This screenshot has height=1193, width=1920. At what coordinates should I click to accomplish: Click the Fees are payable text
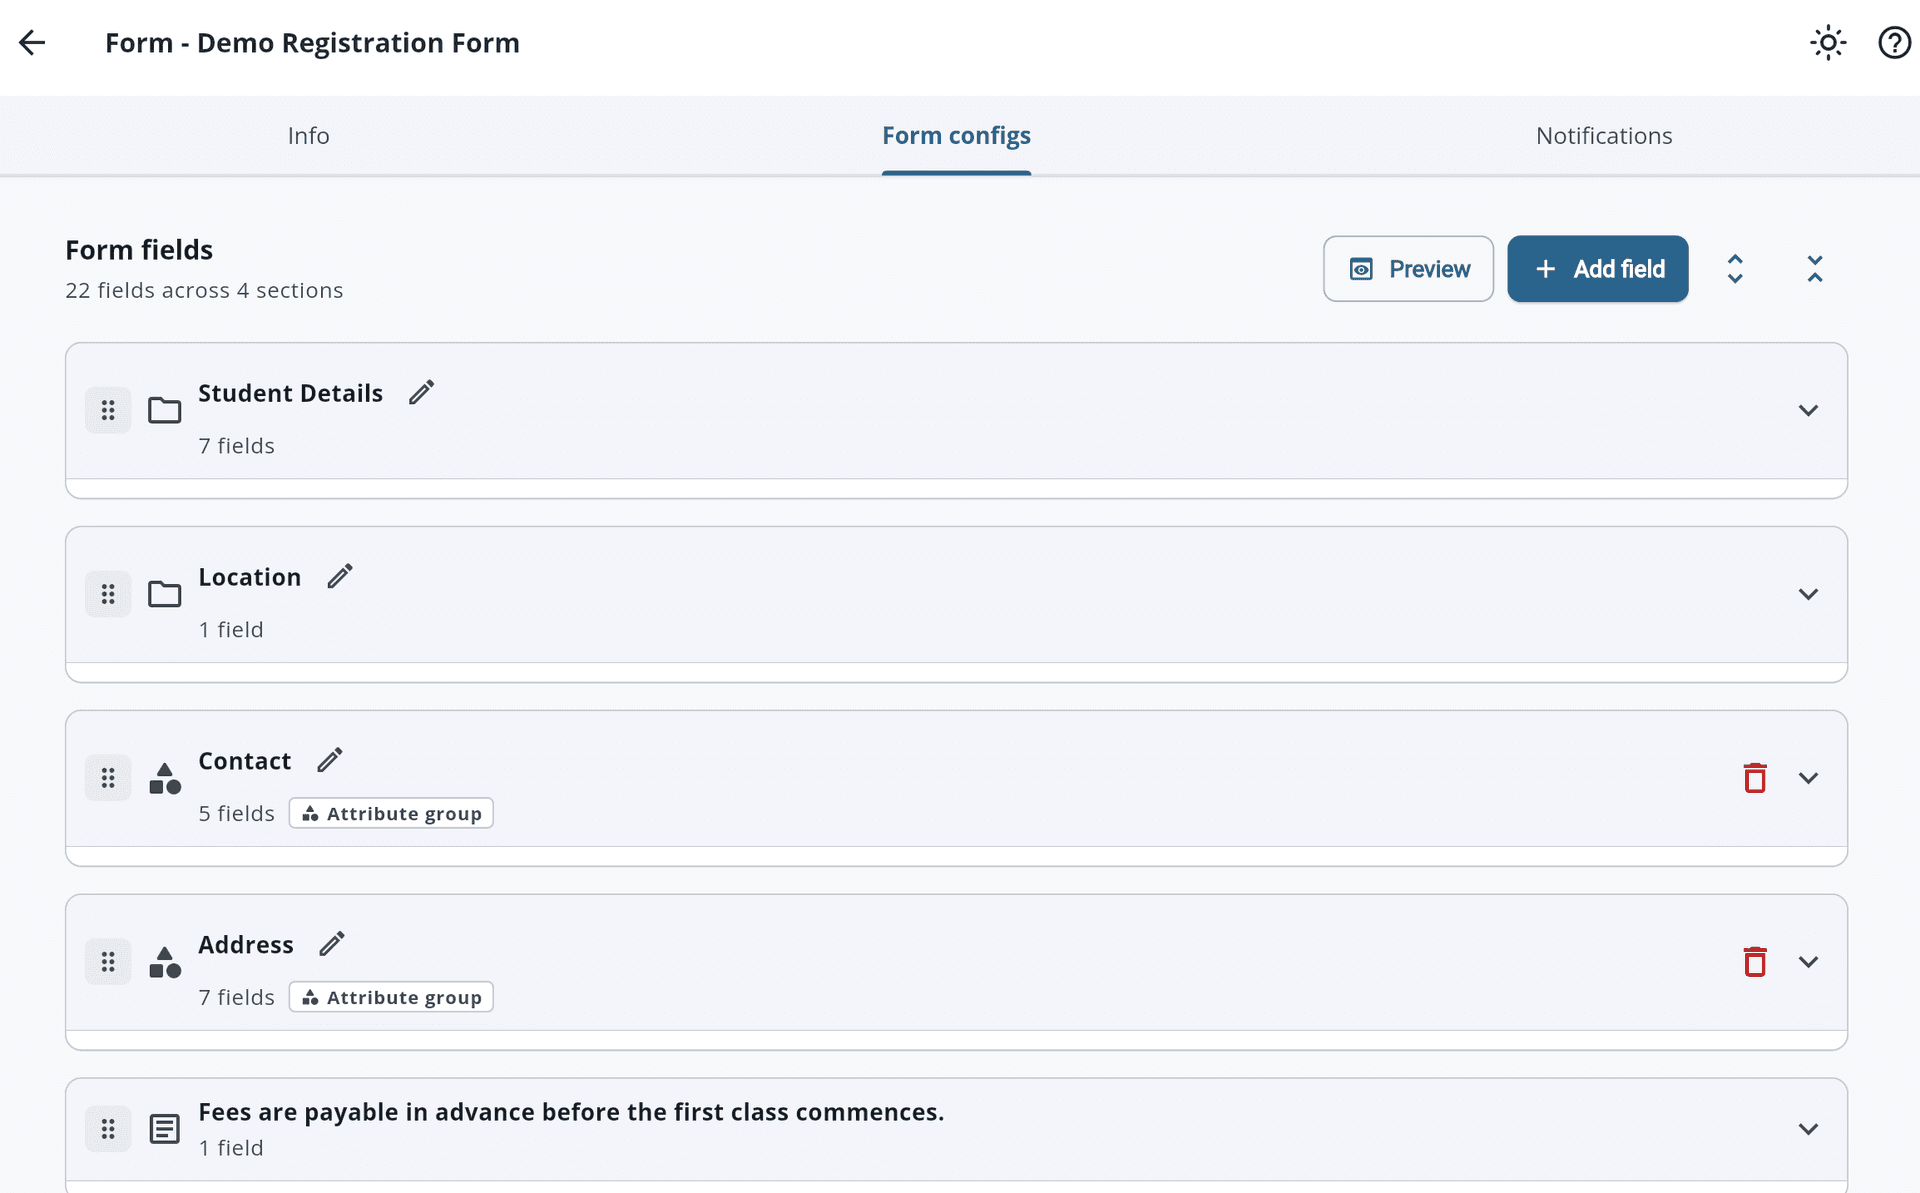point(571,1112)
